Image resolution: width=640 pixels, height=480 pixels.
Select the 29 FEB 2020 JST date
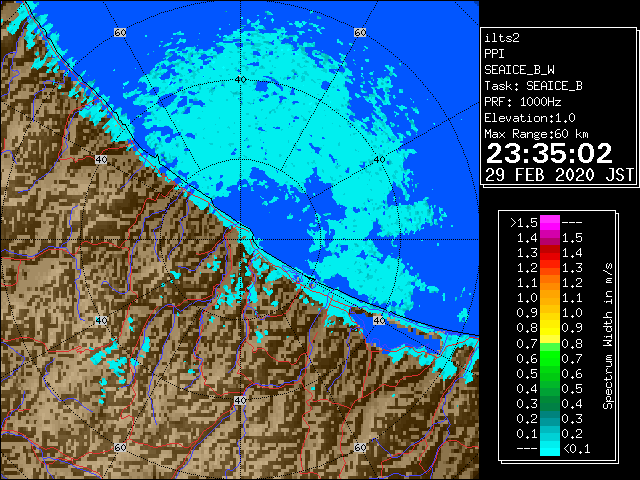559,175
